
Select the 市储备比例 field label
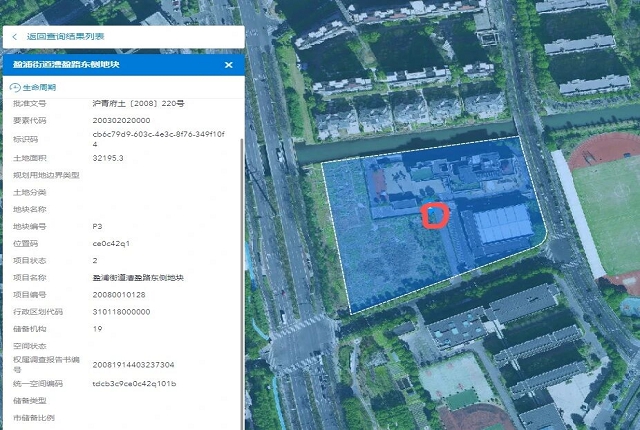coord(33,418)
